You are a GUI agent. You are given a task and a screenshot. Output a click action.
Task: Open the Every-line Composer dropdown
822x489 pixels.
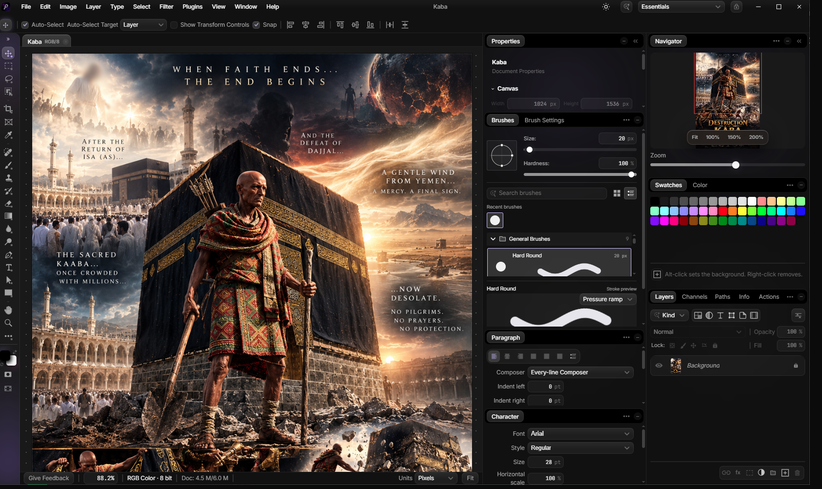point(580,372)
